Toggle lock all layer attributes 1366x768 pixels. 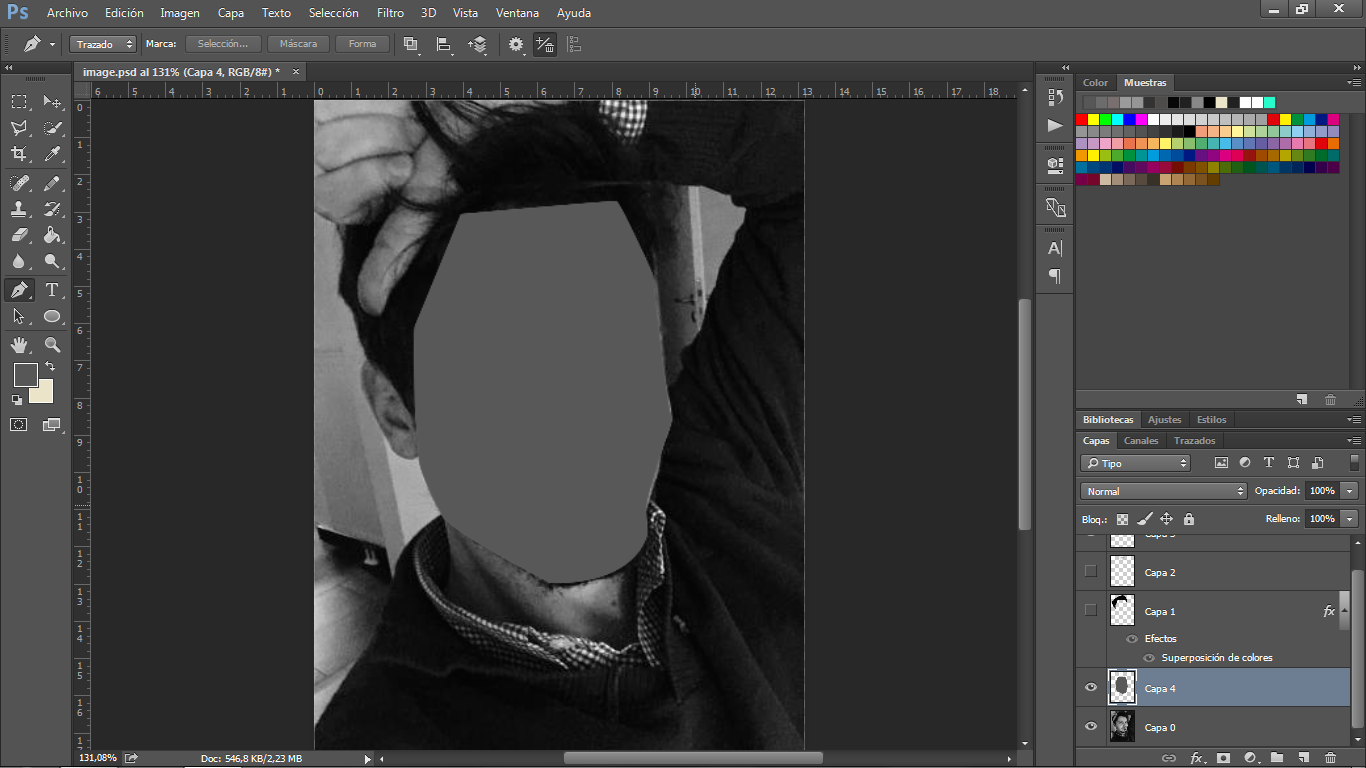tap(1189, 519)
